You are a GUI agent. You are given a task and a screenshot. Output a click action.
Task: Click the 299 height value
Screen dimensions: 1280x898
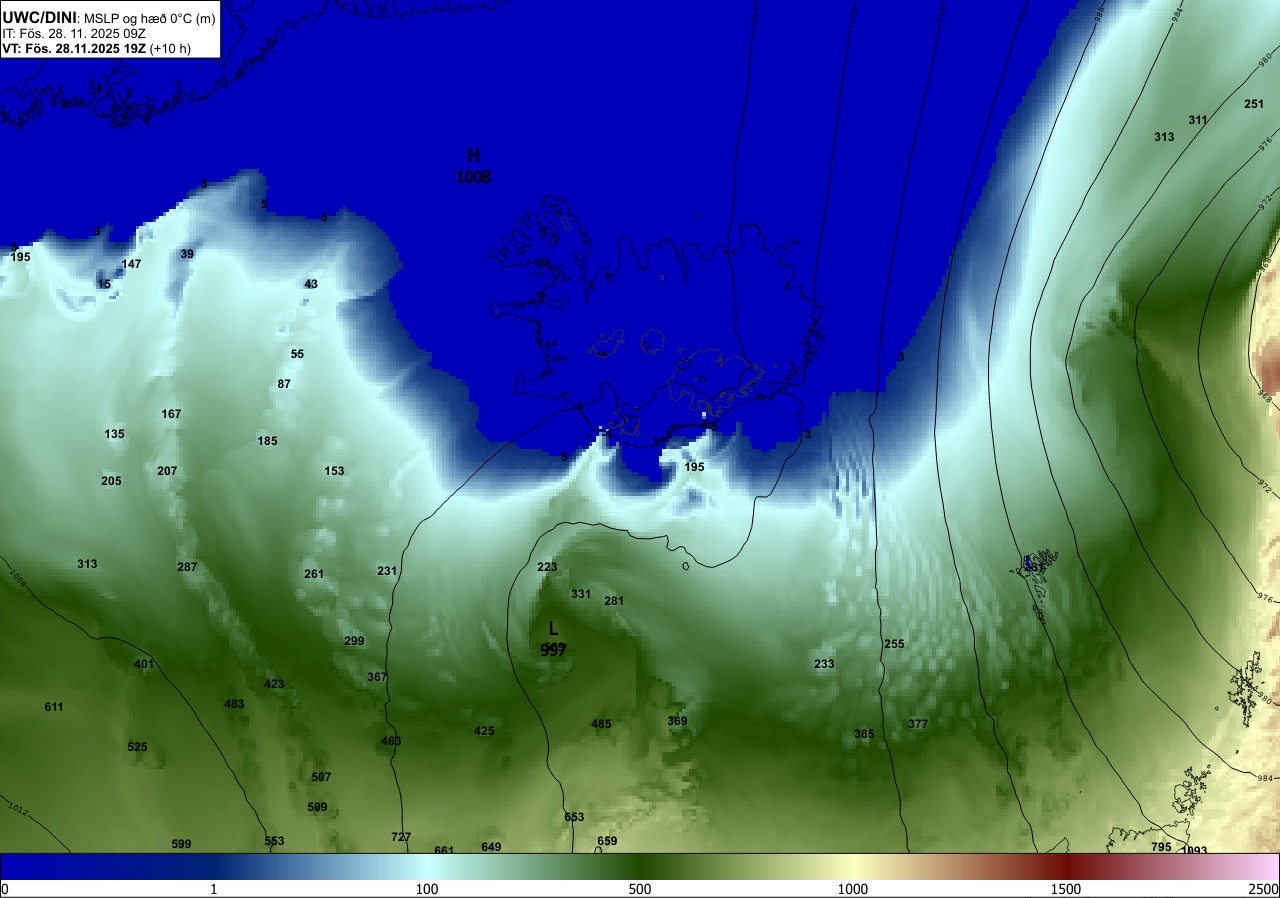354,641
